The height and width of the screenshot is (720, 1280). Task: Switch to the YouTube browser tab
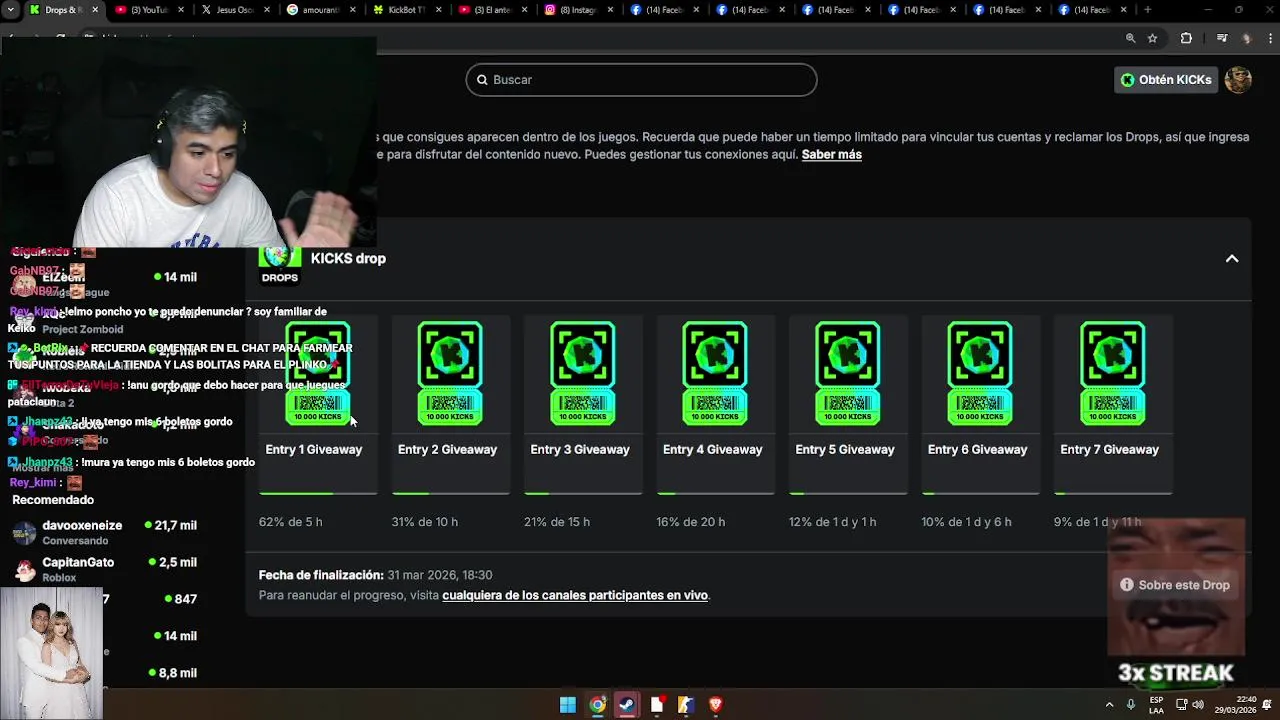pyautogui.click(x=148, y=10)
